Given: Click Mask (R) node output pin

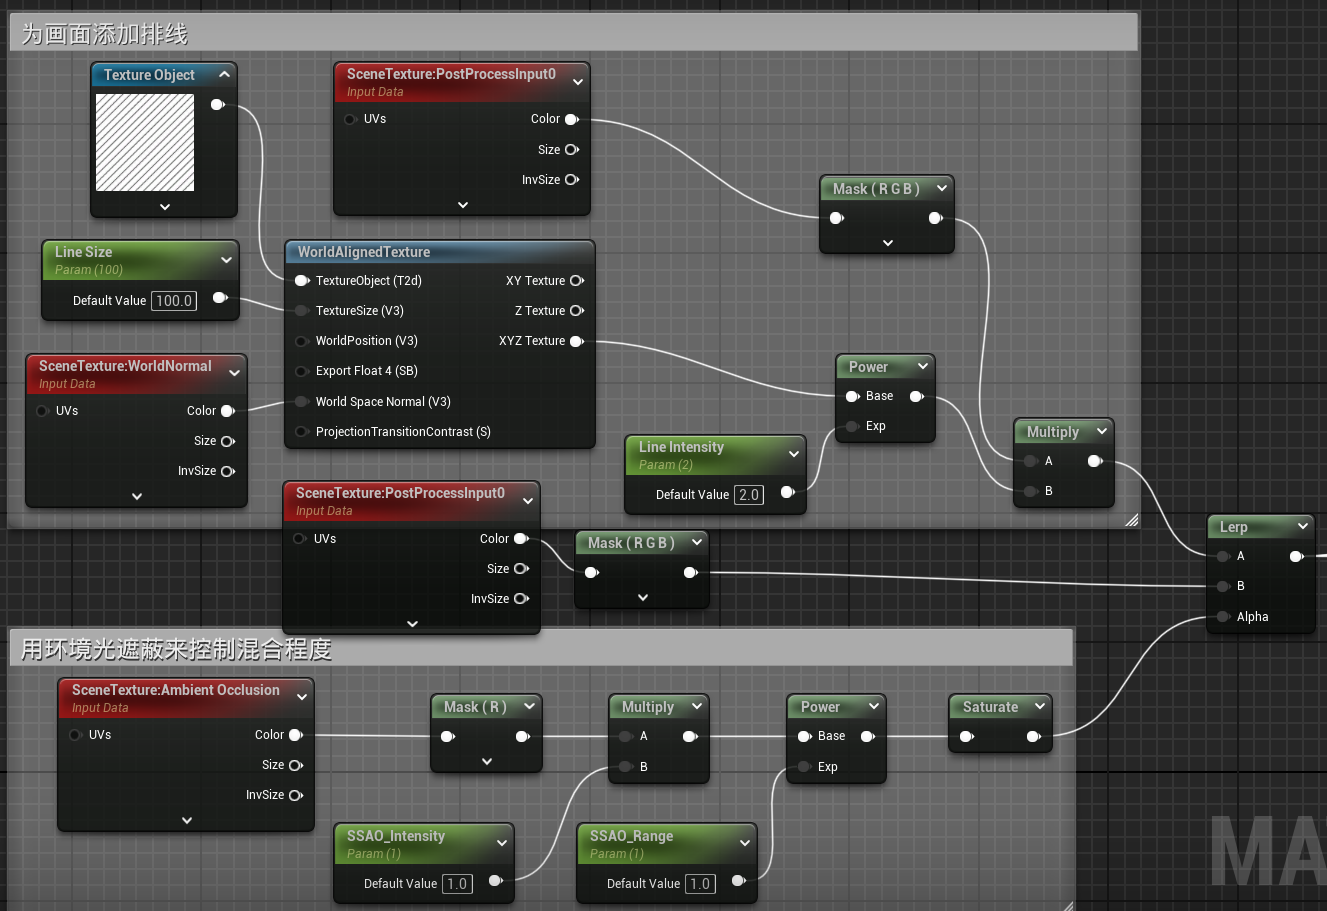Looking at the screenshot, I should 522,737.
